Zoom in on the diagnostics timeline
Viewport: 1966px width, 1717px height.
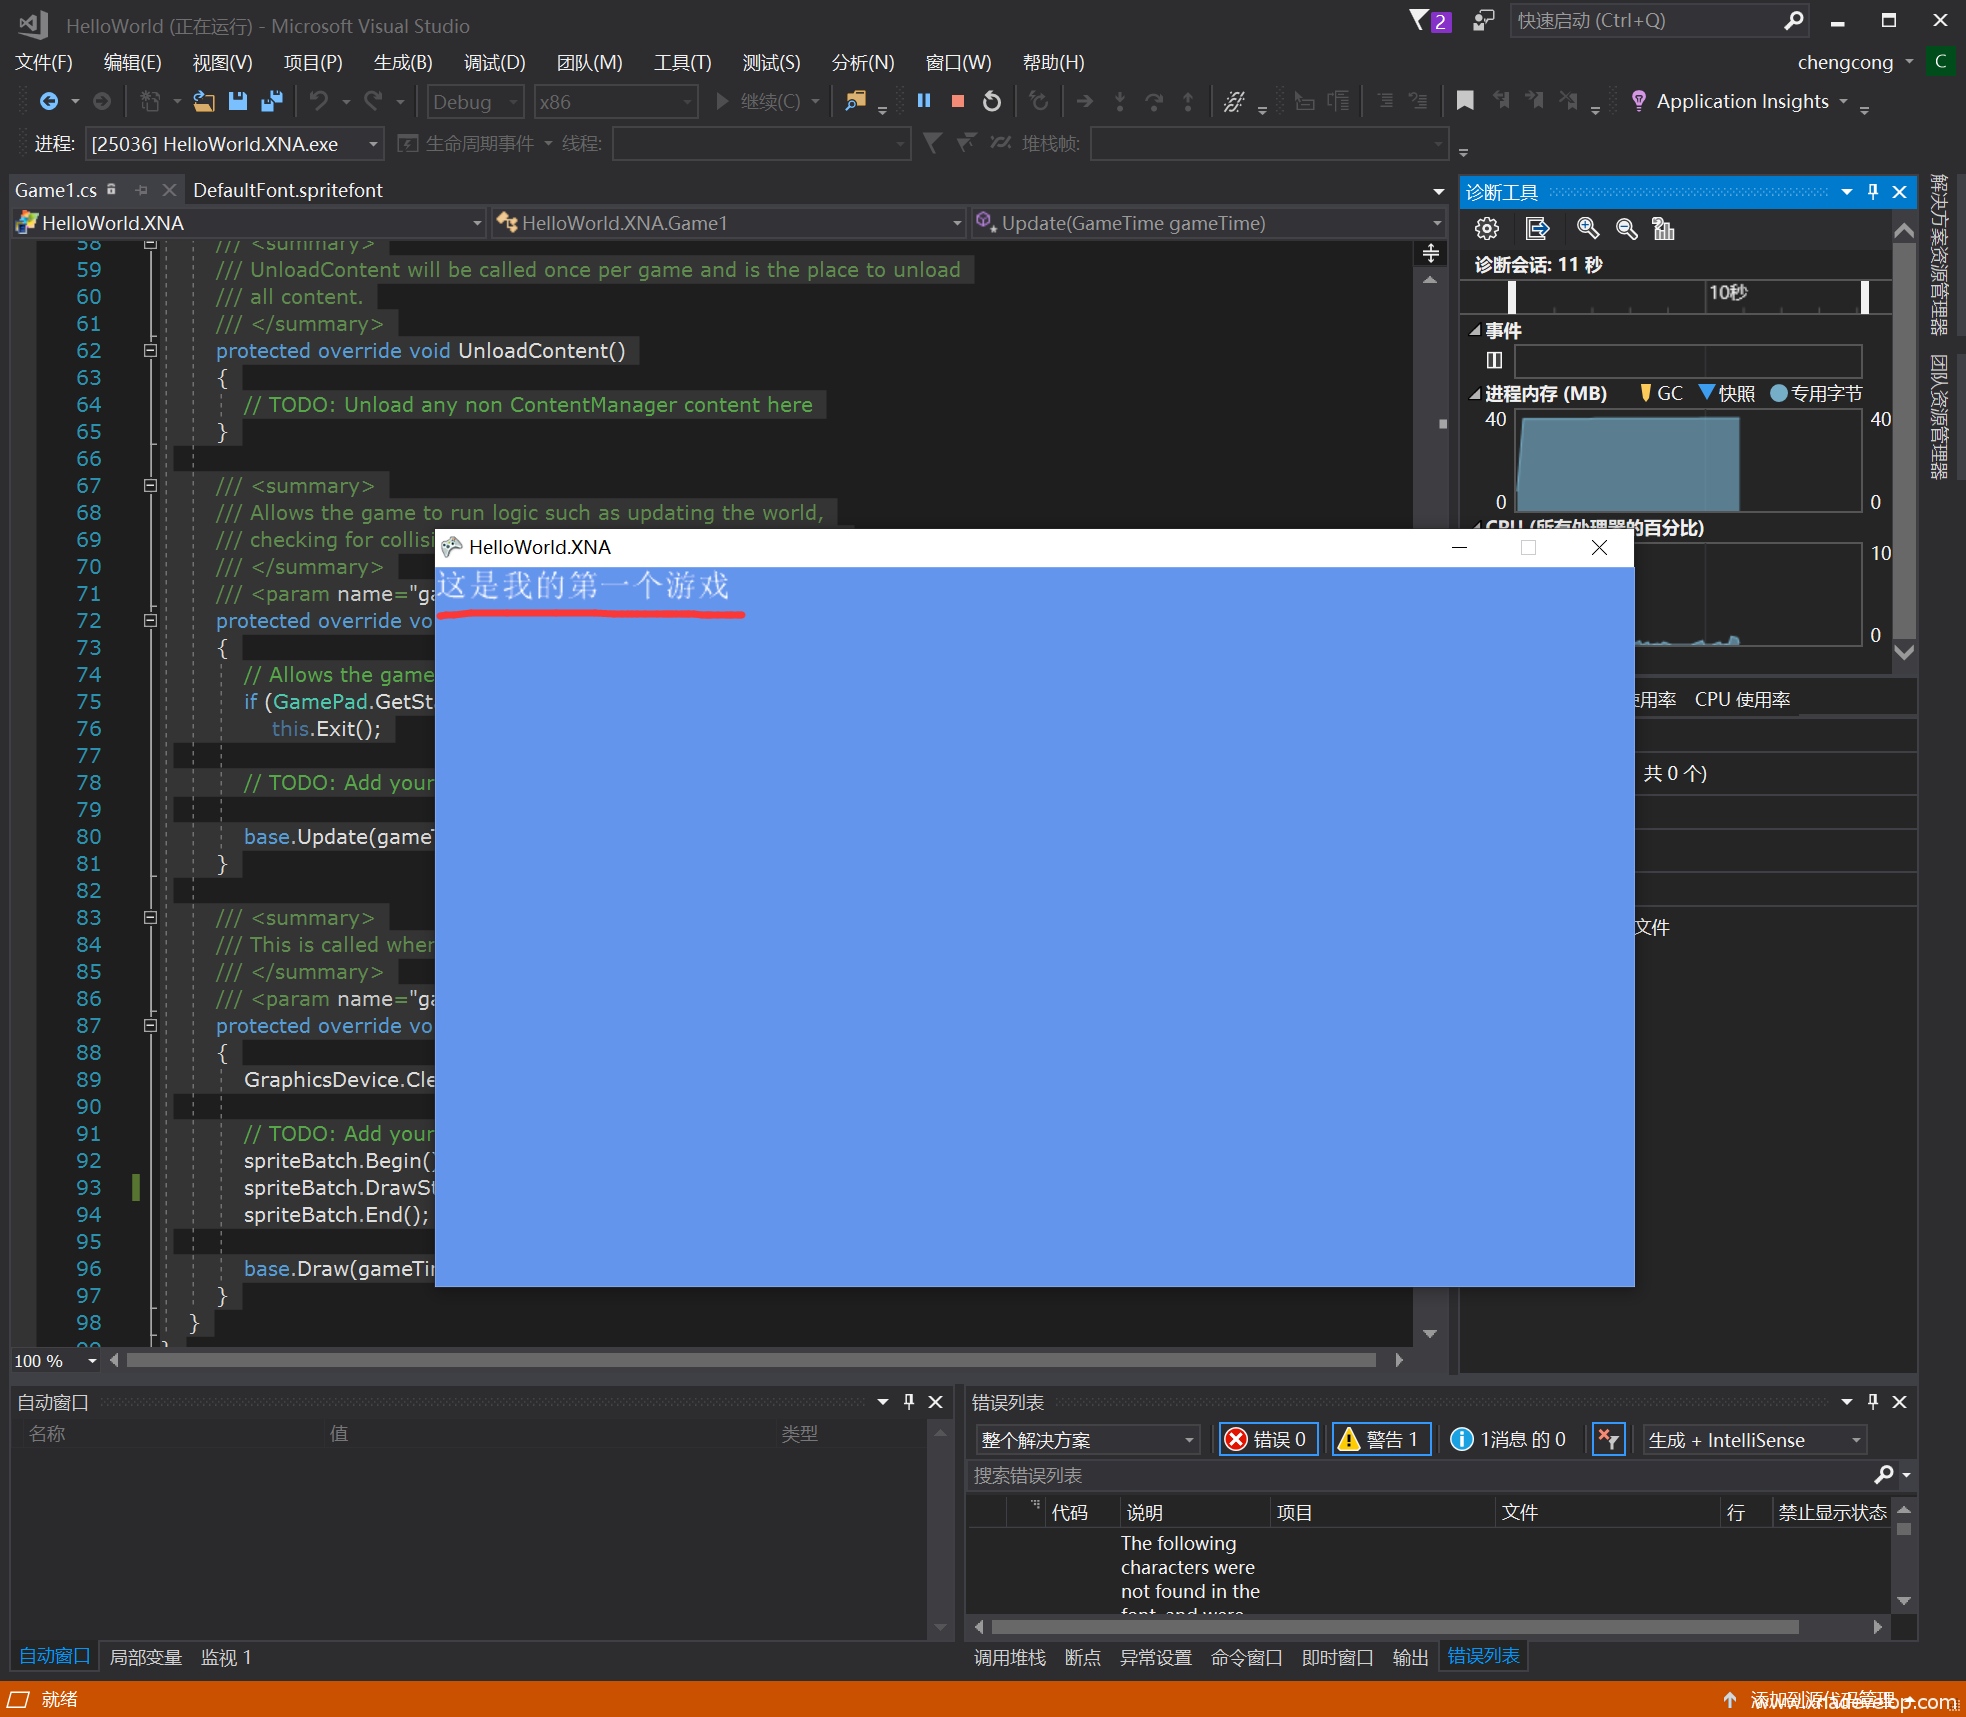tap(1587, 229)
